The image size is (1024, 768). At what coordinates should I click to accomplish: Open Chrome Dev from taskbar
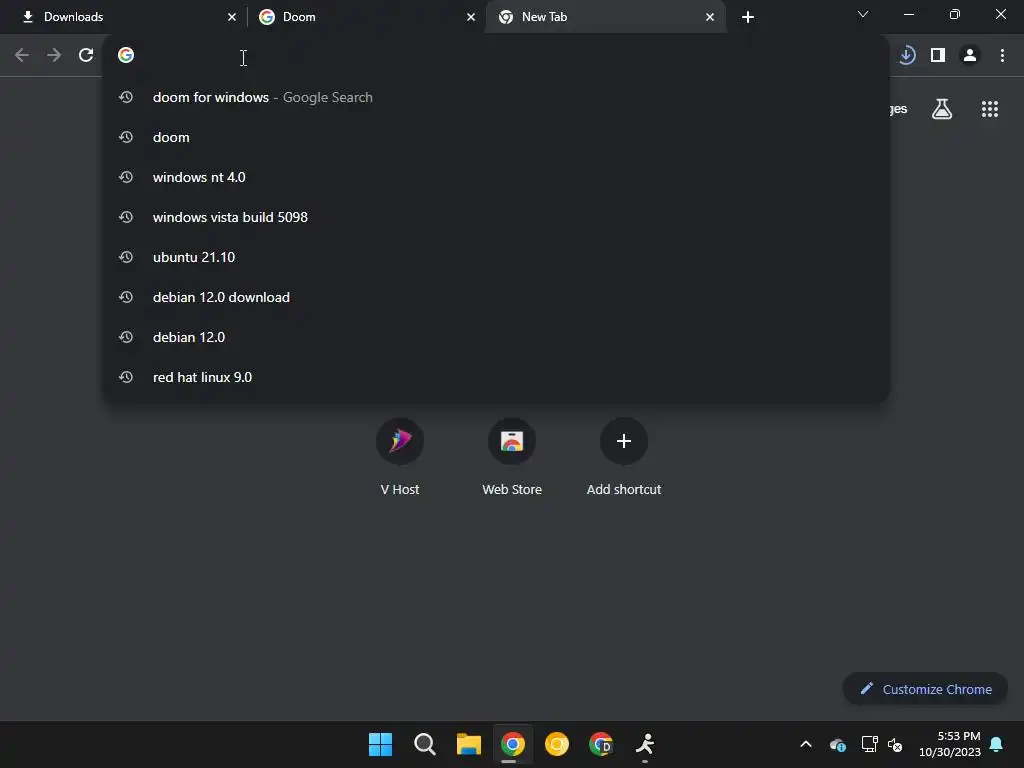[601, 744]
